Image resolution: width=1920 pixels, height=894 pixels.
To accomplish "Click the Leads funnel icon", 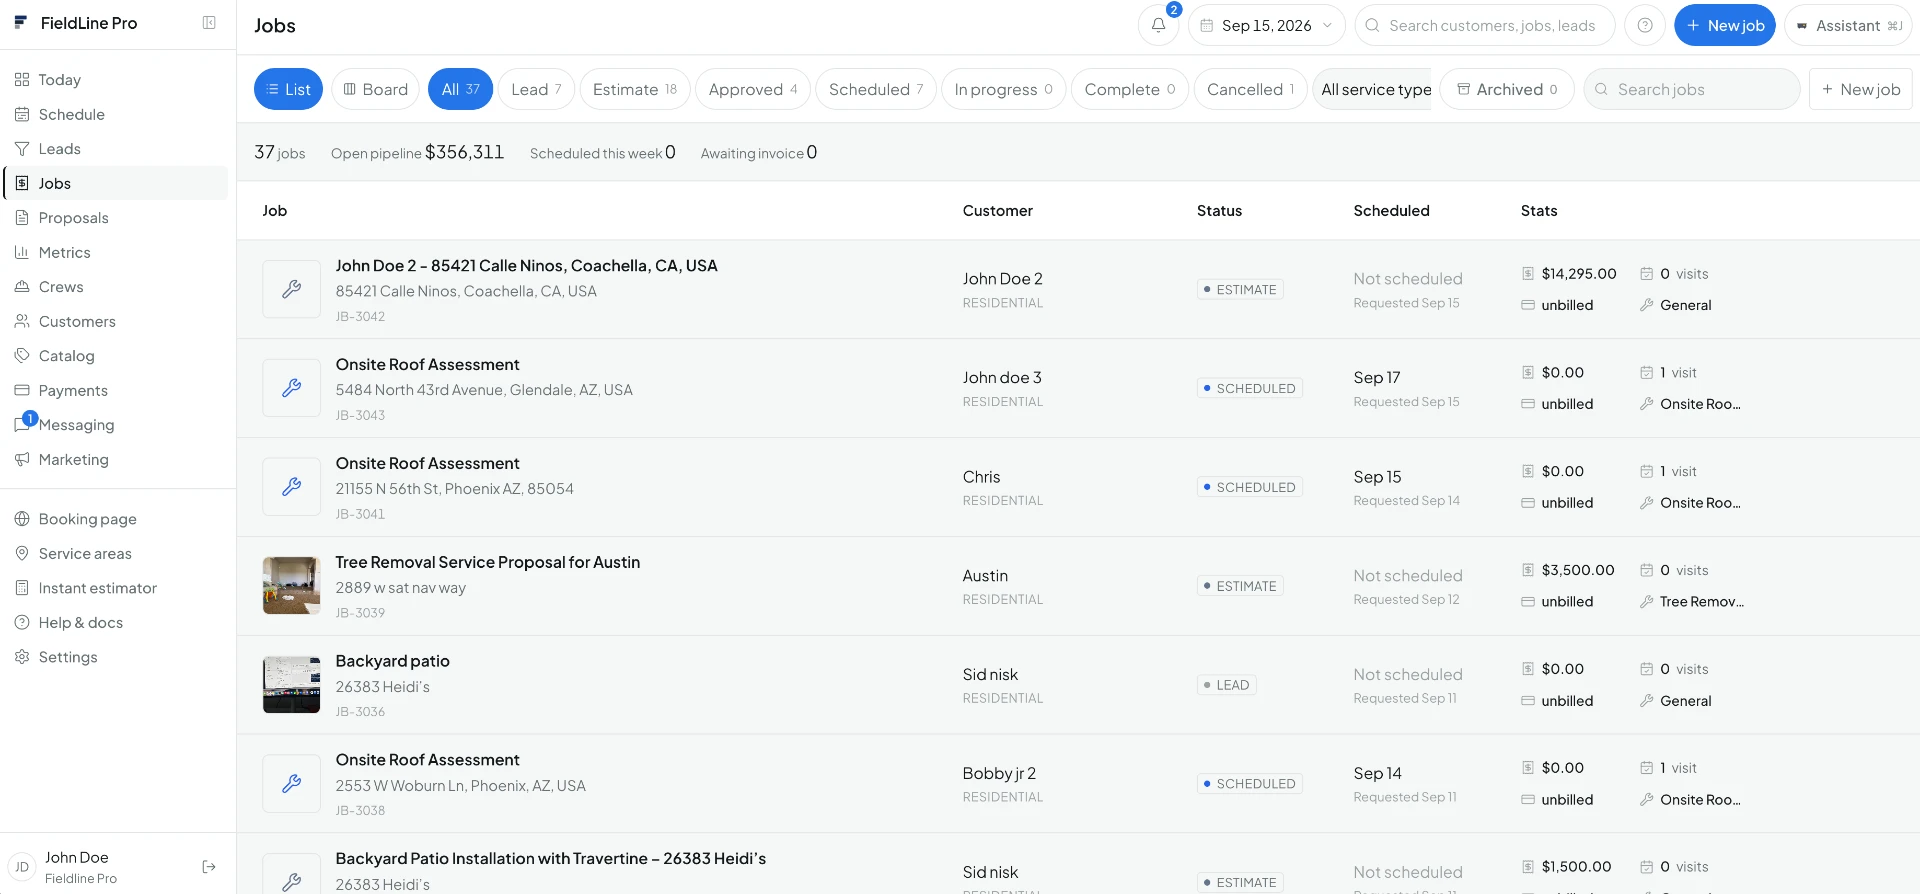I will 22,149.
